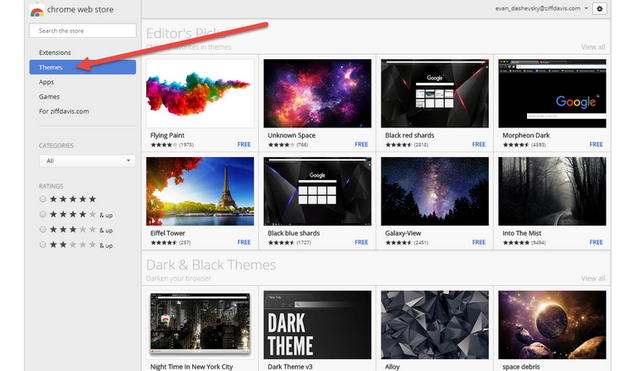The image size is (630, 371).
Task: Filter by two stars & up
Action: 43,244
